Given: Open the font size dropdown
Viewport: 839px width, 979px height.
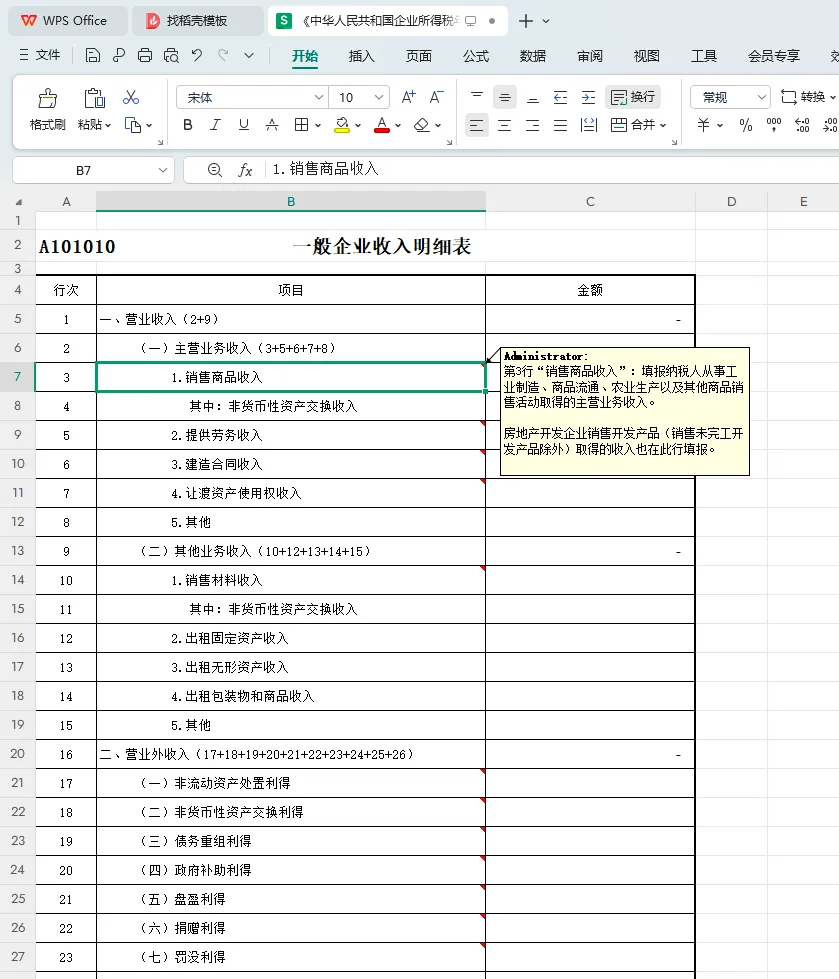Looking at the screenshot, I should pos(379,97).
